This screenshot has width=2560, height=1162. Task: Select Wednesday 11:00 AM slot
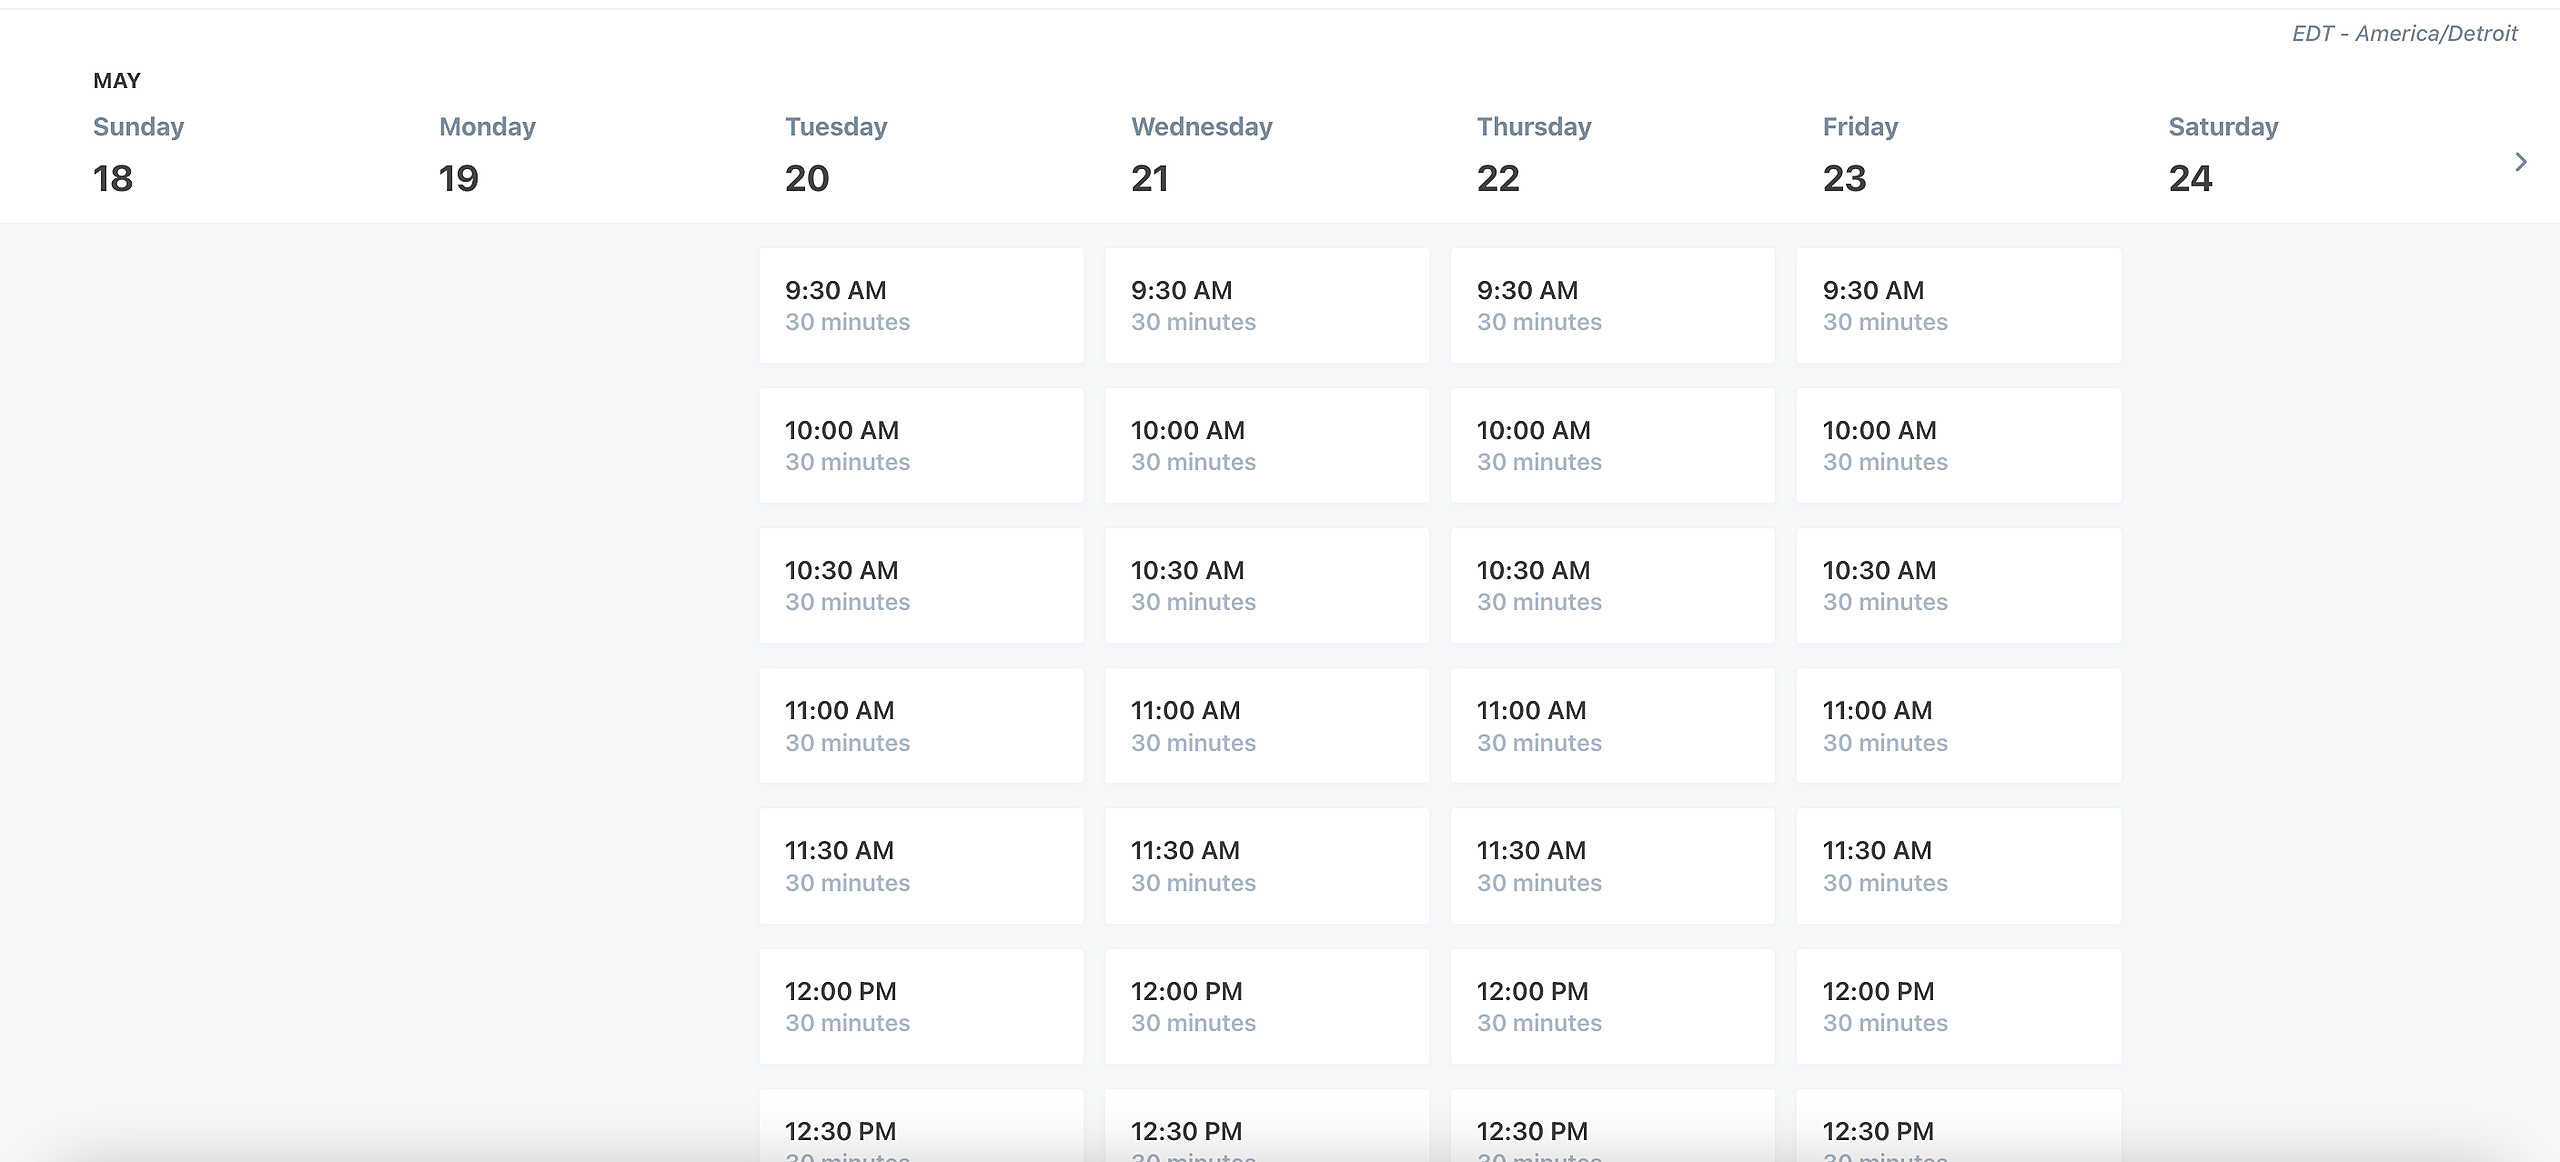(1266, 725)
